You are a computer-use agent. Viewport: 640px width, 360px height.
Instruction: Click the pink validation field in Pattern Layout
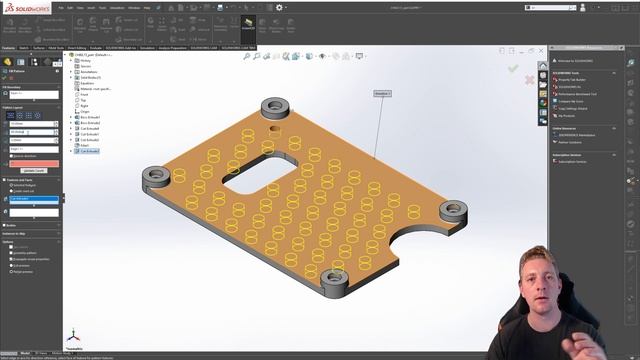[34, 164]
